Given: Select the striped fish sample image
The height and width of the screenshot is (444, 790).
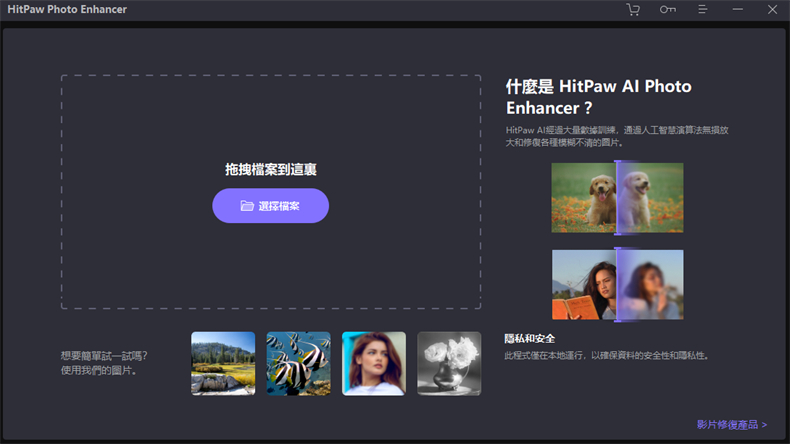Looking at the screenshot, I should click(x=298, y=363).
